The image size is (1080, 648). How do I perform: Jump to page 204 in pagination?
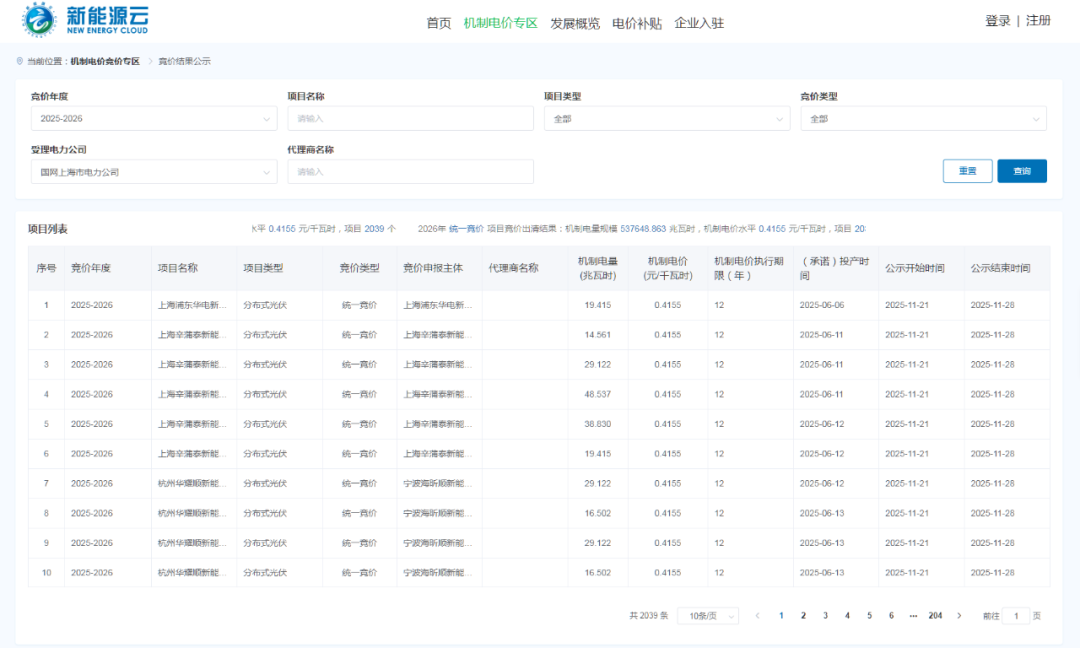pos(935,616)
